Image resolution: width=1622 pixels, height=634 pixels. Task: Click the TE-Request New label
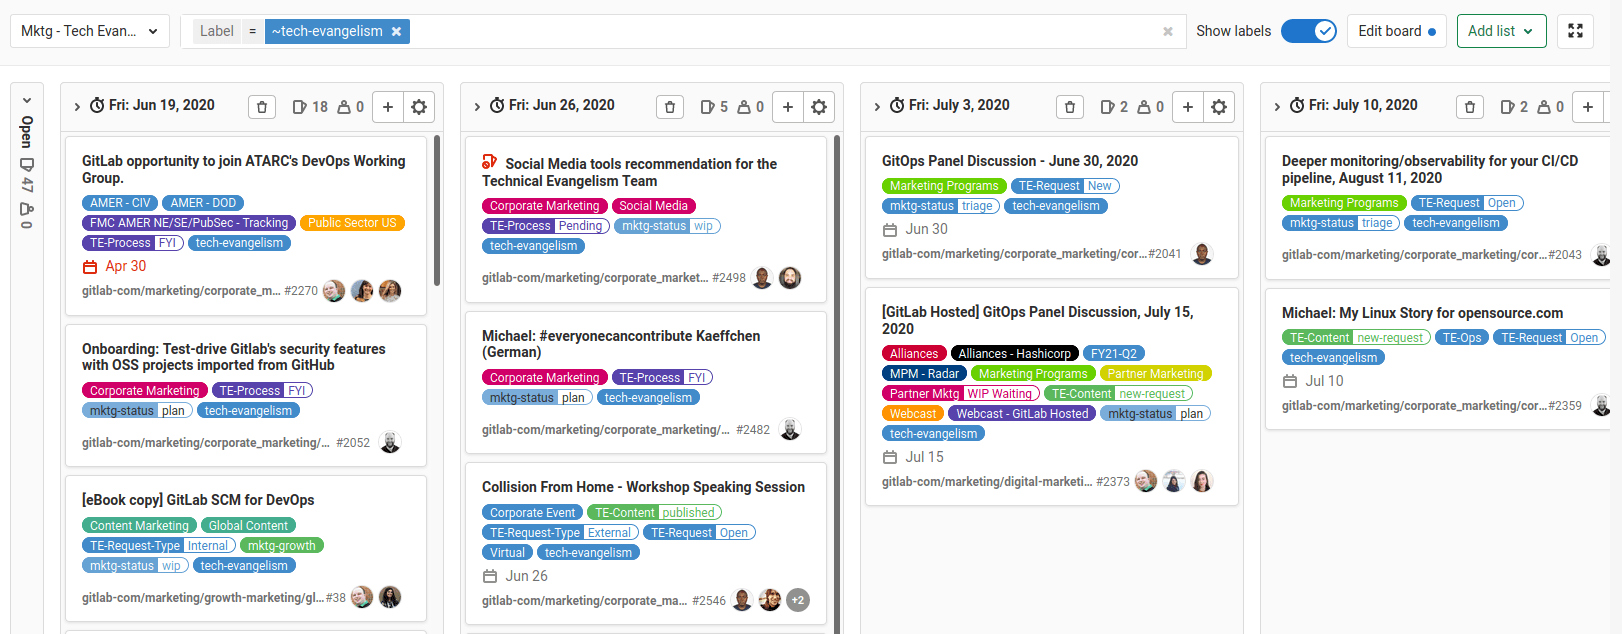point(1065,186)
